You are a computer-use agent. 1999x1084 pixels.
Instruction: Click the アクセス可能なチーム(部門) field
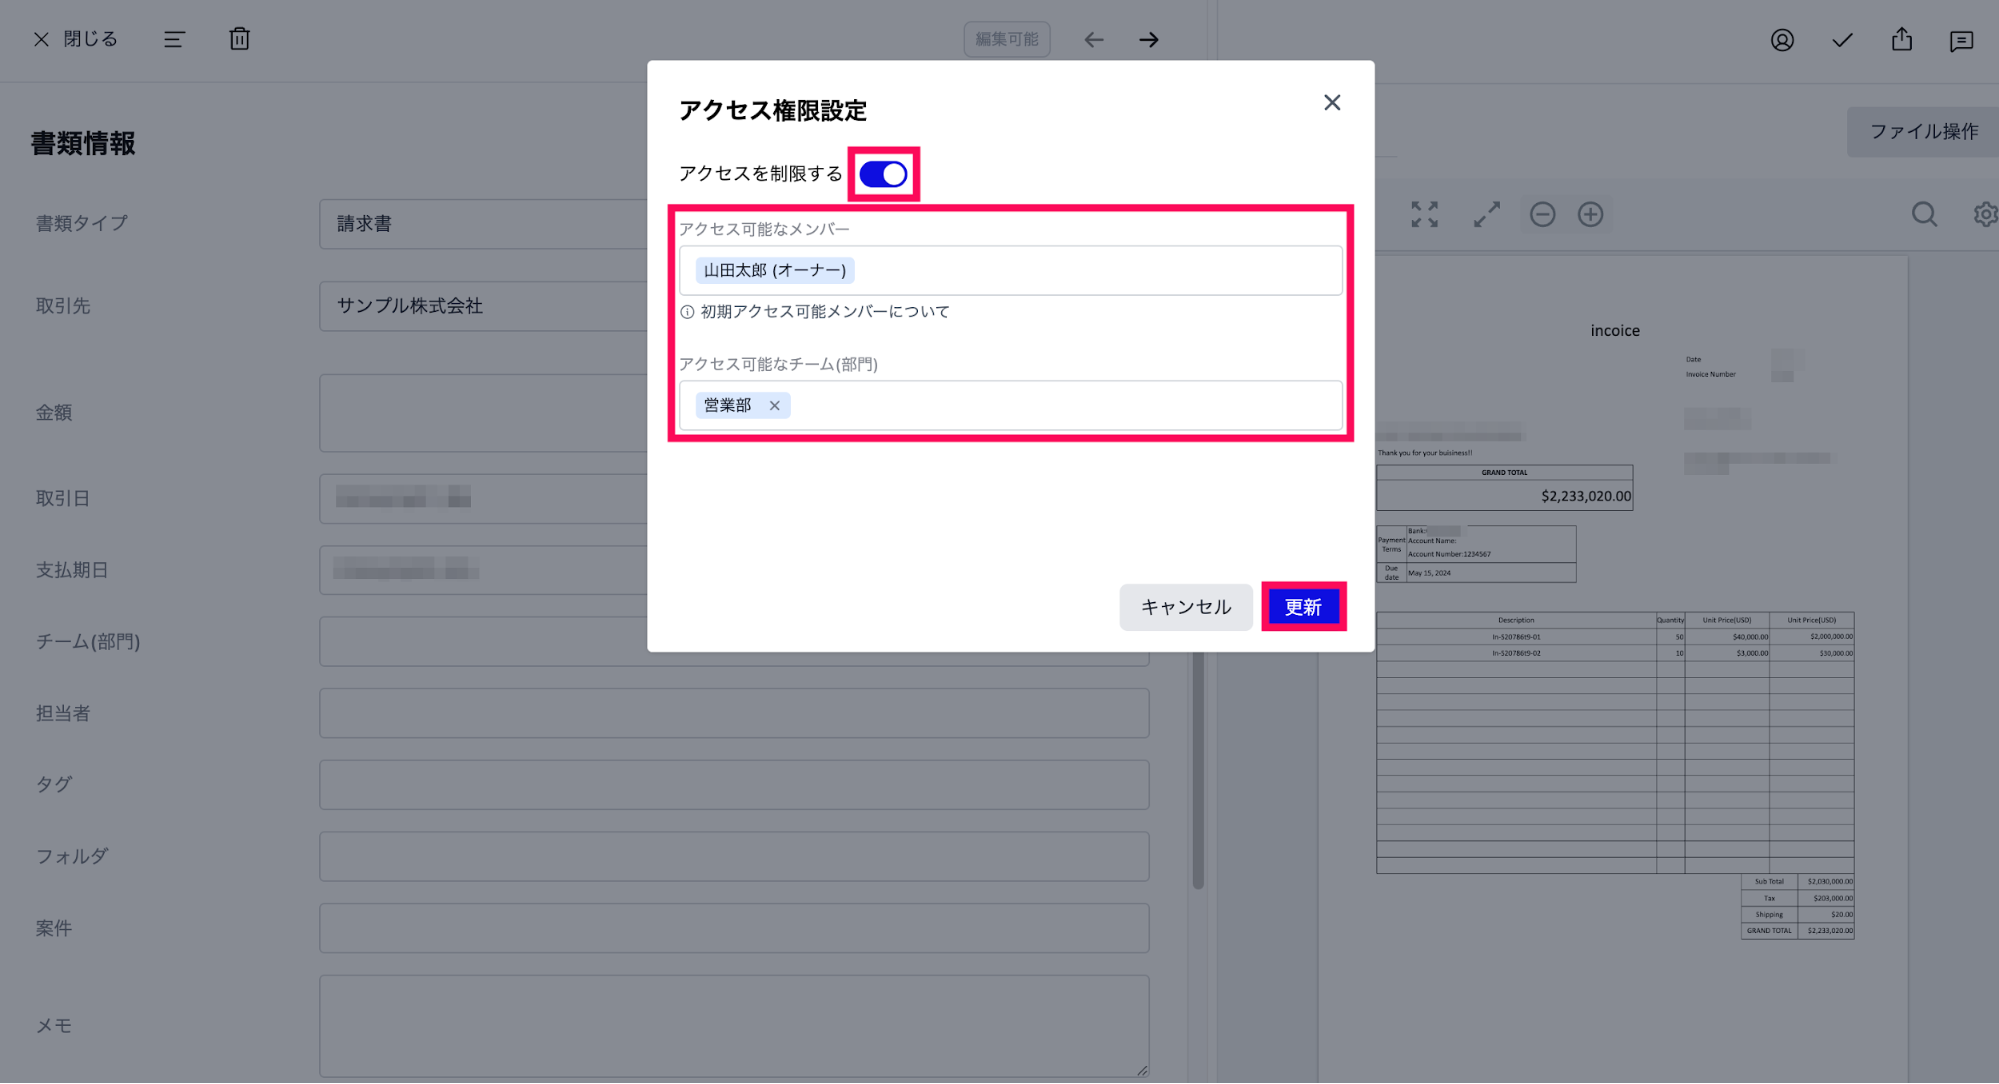1010,405
